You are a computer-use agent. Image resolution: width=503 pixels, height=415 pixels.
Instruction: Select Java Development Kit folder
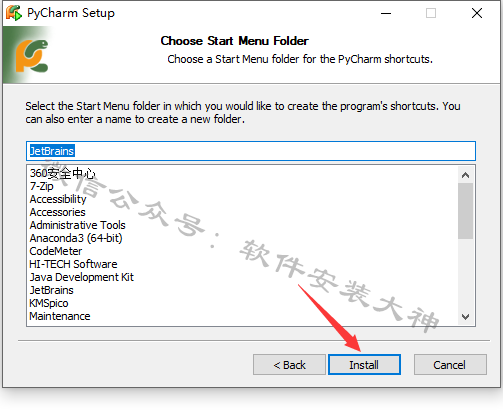point(82,277)
